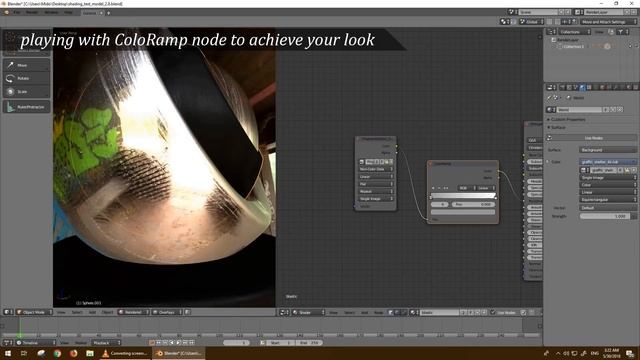640x360 pixels.
Task: Expand the Custom Properties panel
Action: pyautogui.click(x=567, y=120)
